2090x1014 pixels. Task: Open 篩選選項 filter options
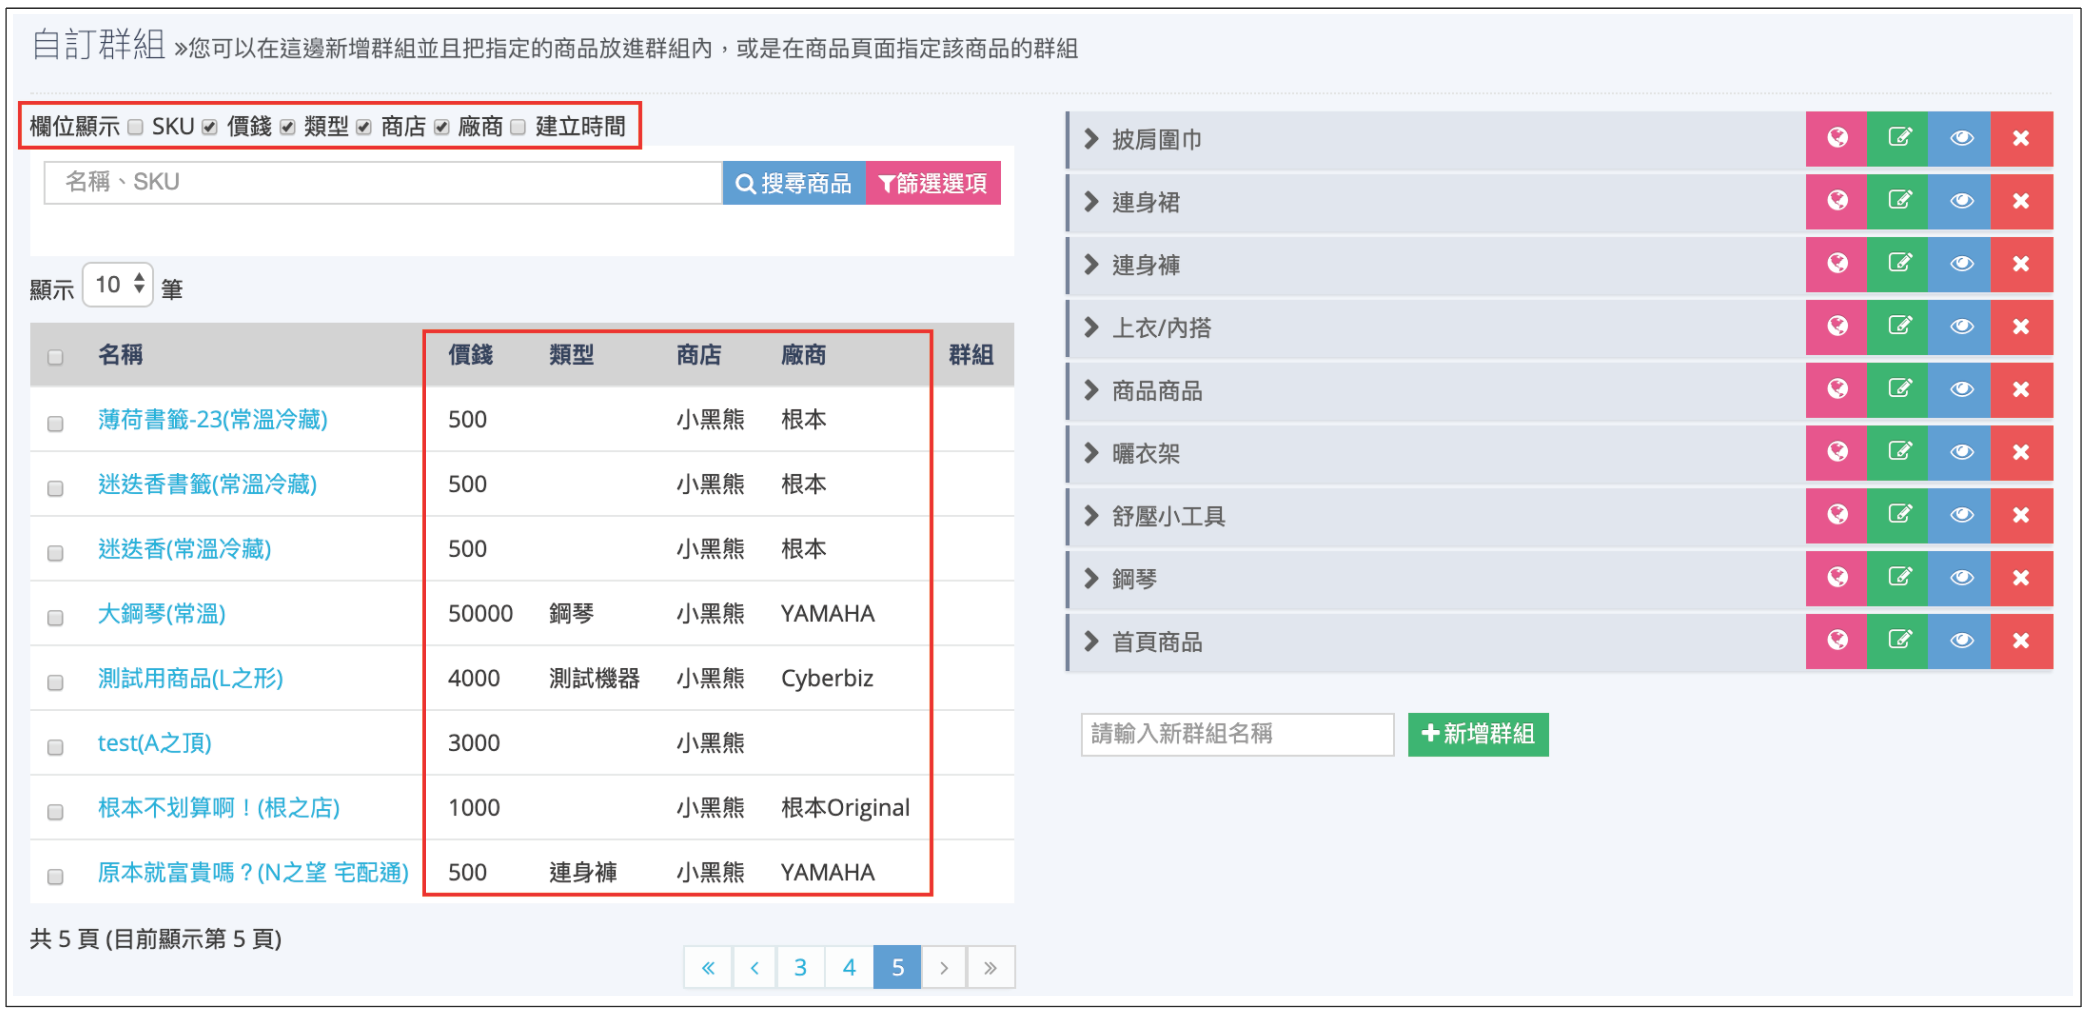[x=933, y=183]
